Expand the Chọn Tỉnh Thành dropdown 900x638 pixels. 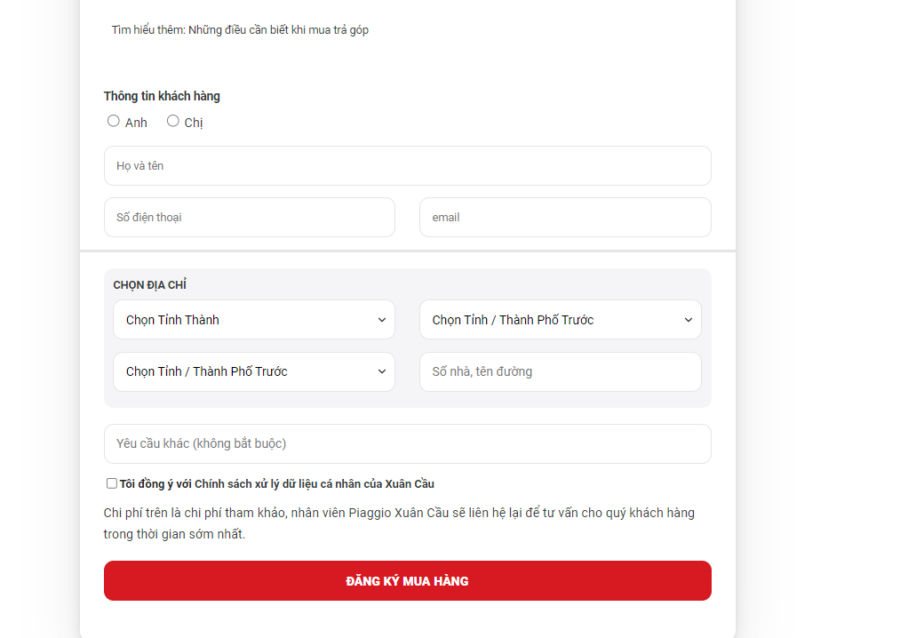[253, 320]
